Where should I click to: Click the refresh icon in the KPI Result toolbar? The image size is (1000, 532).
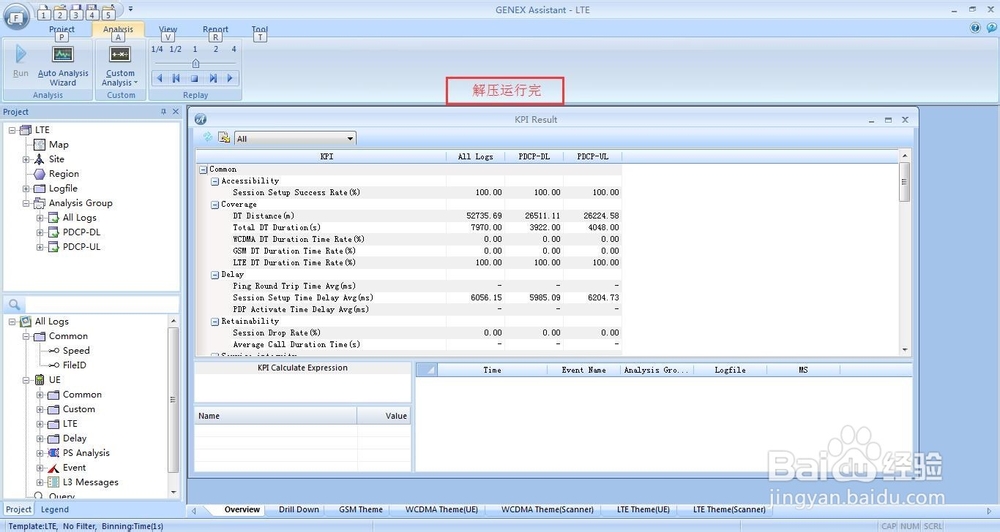[207, 137]
